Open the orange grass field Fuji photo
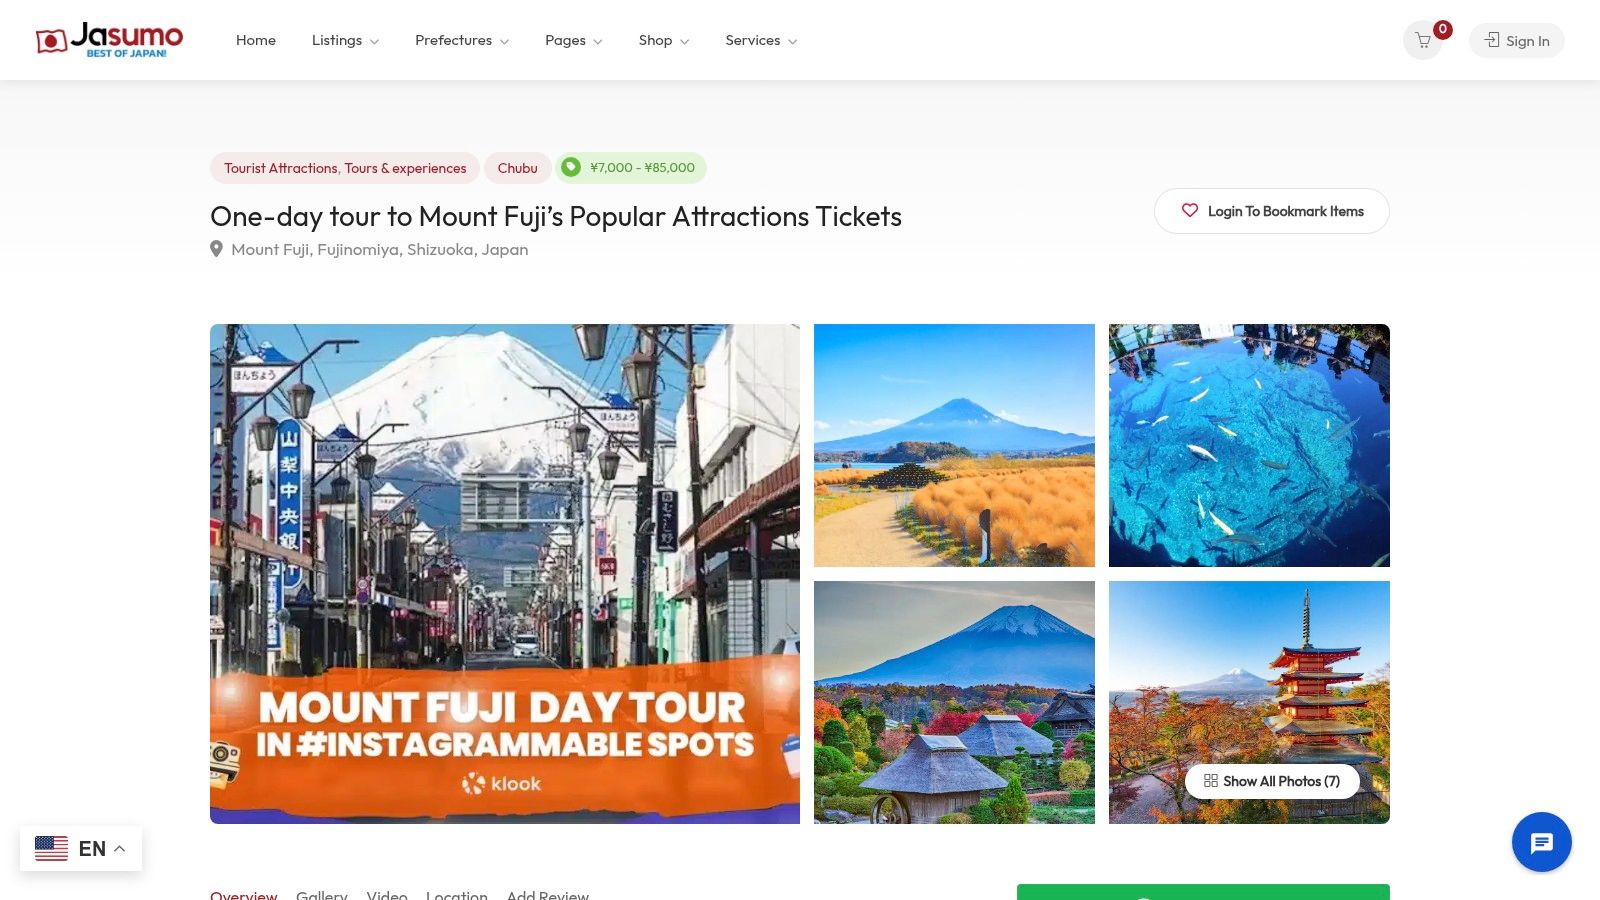Viewport: 1600px width, 900px height. pyautogui.click(x=954, y=445)
